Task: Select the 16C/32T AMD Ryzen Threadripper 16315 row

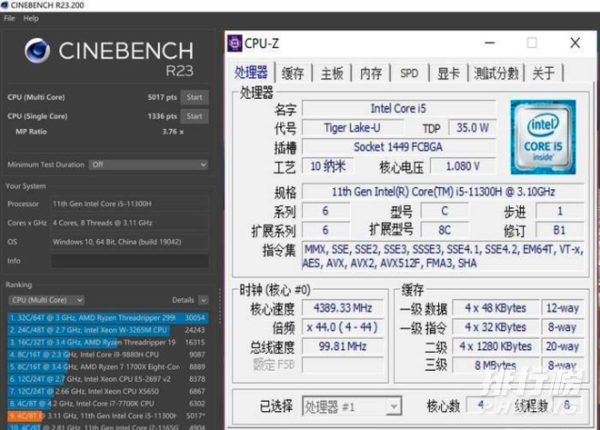Action: 108,342
